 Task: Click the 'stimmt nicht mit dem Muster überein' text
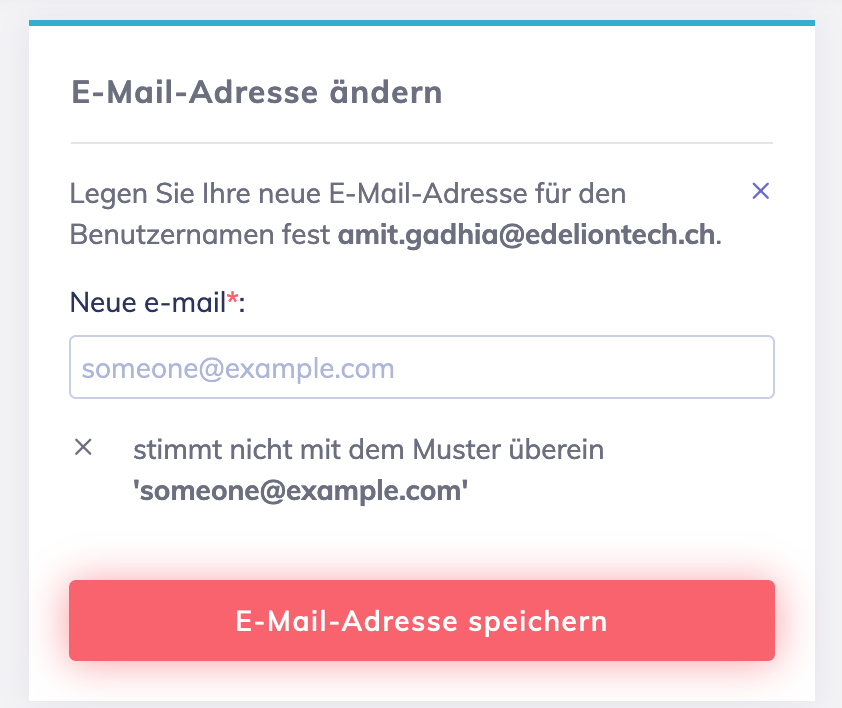click(x=368, y=450)
